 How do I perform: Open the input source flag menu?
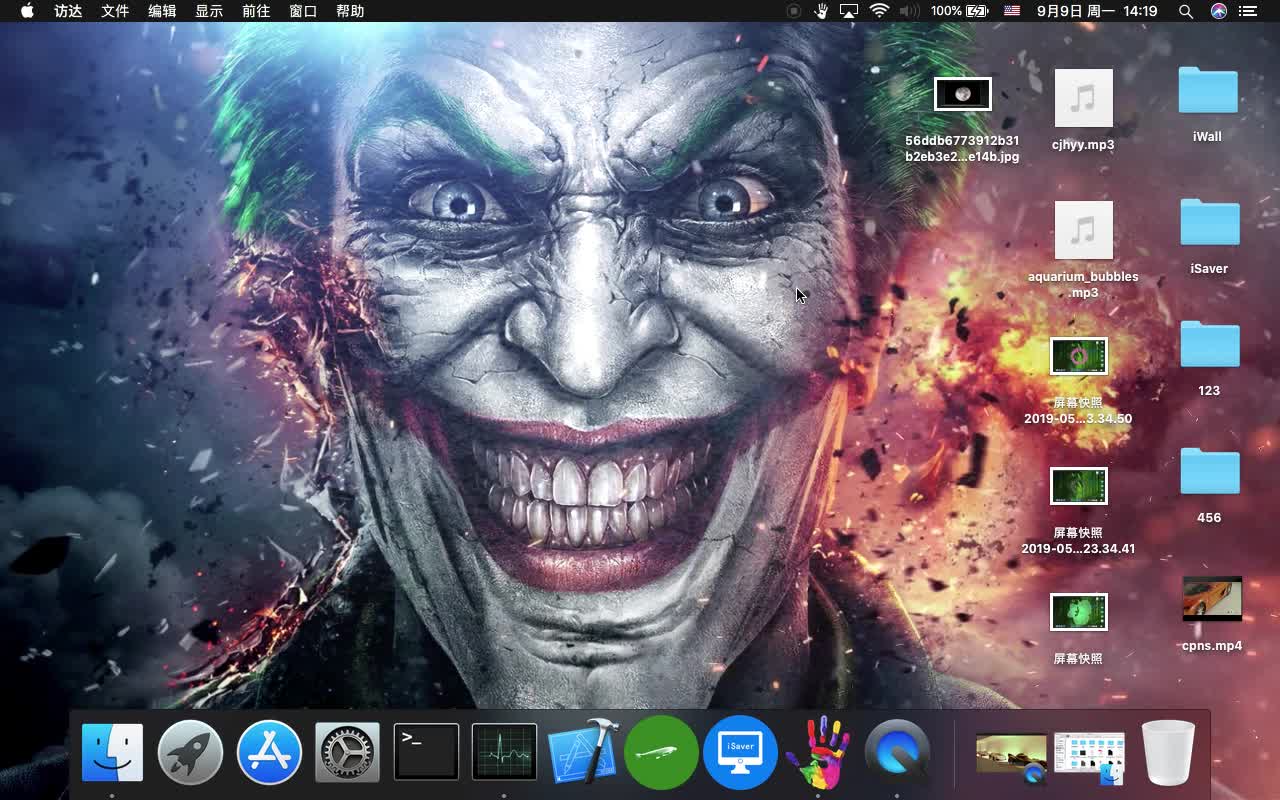(x=1012, y=11)
